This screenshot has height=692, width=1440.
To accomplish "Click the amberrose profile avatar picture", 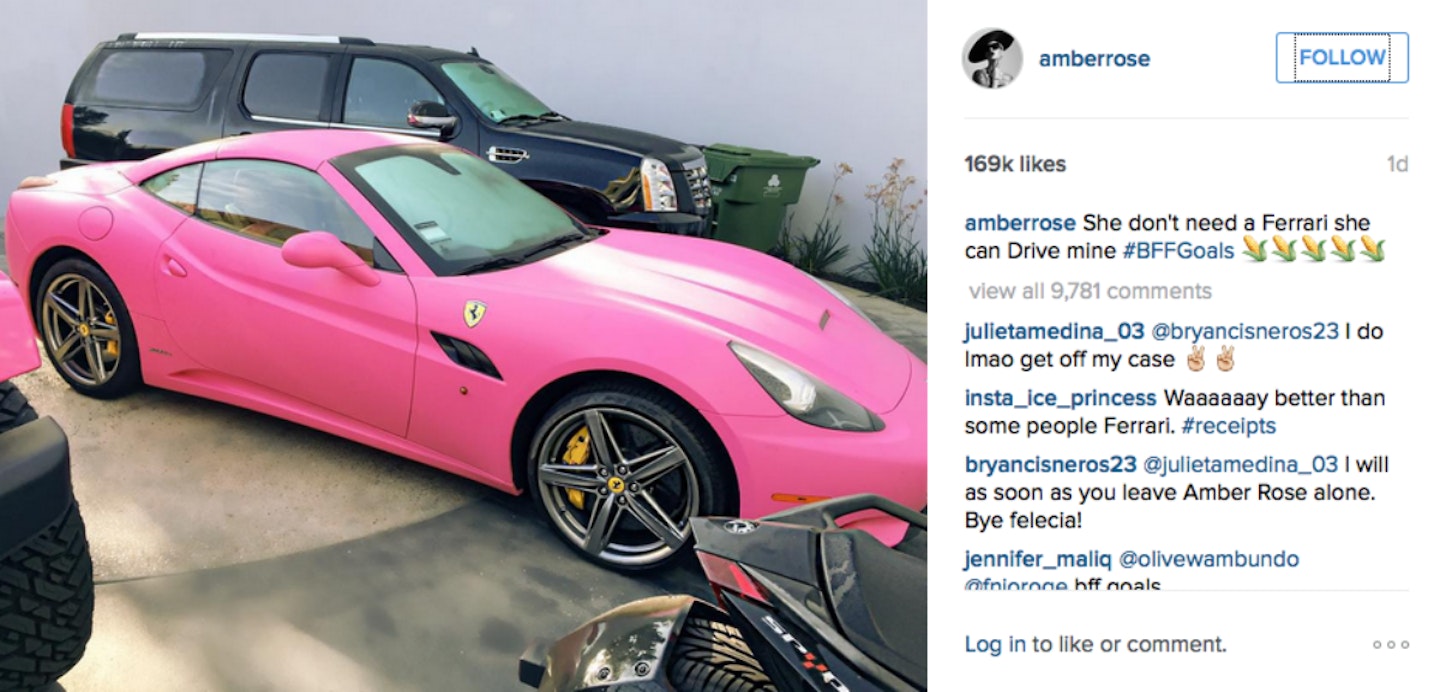I will click(x=992, y=58).
